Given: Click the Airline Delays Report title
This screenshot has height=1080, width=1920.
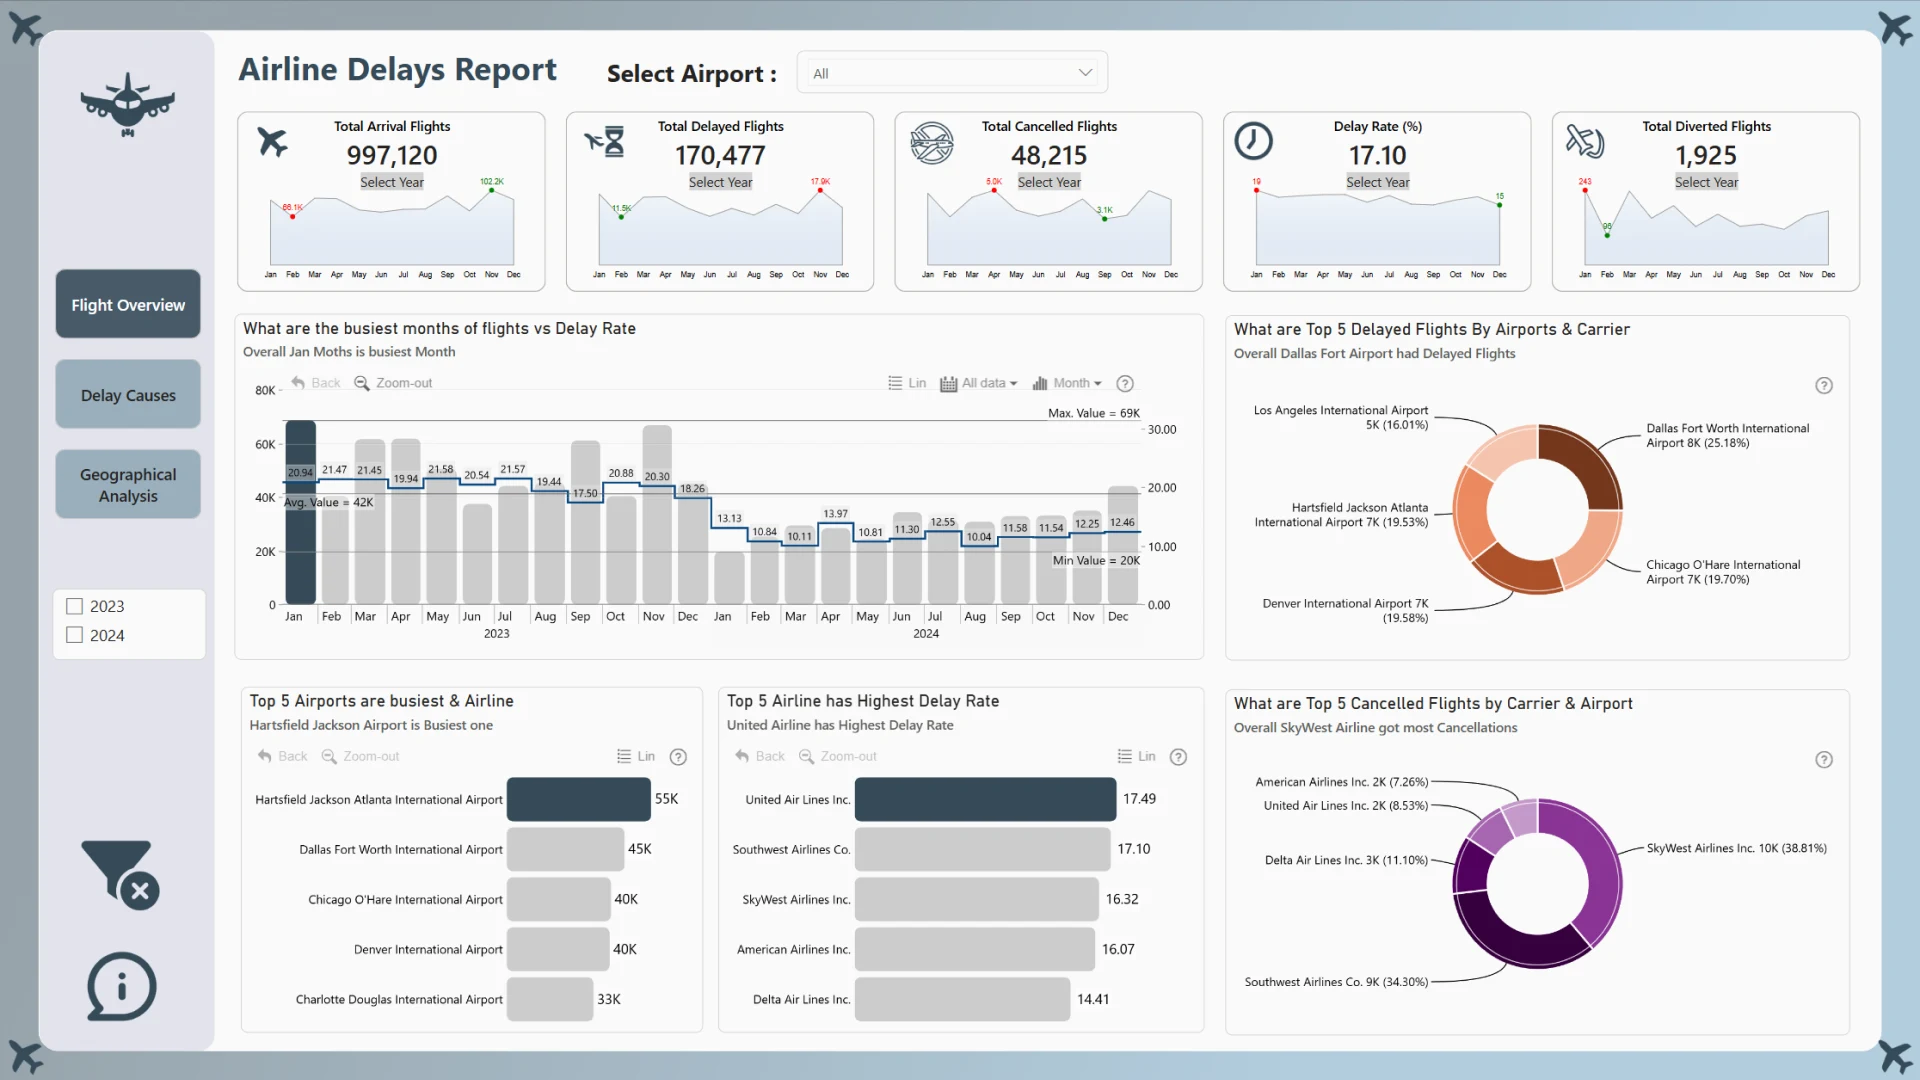Looking at the screenshot, I should 397,70.
